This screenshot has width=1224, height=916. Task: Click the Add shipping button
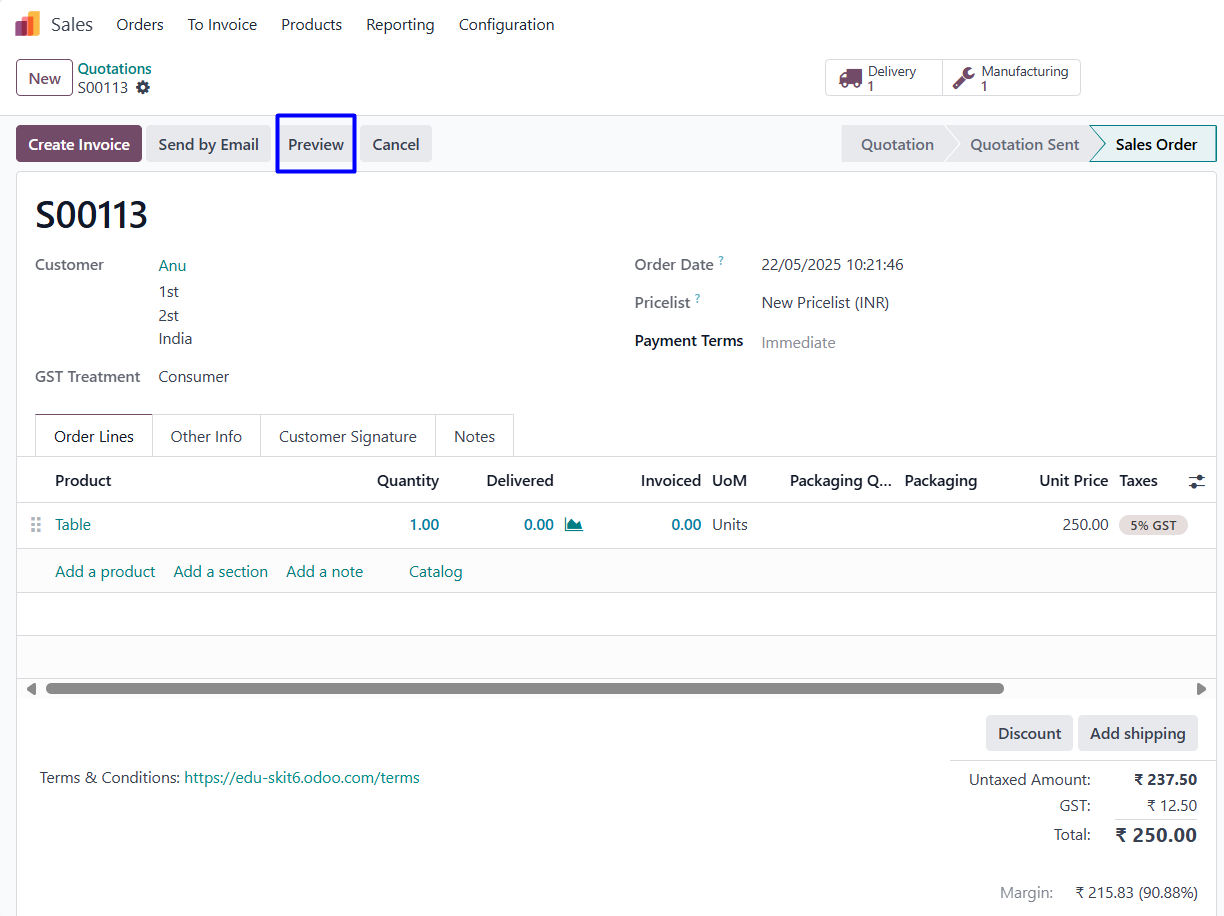[1138, 733]
